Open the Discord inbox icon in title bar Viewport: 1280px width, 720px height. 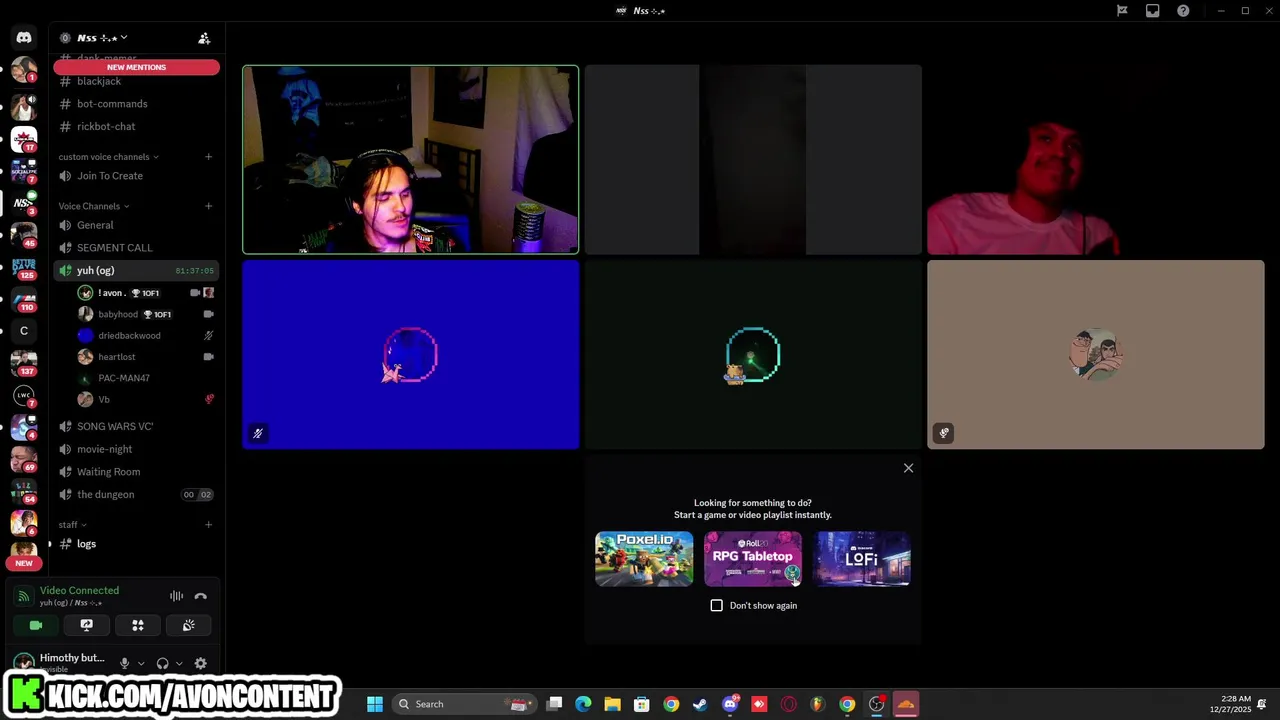point(1152,11)
